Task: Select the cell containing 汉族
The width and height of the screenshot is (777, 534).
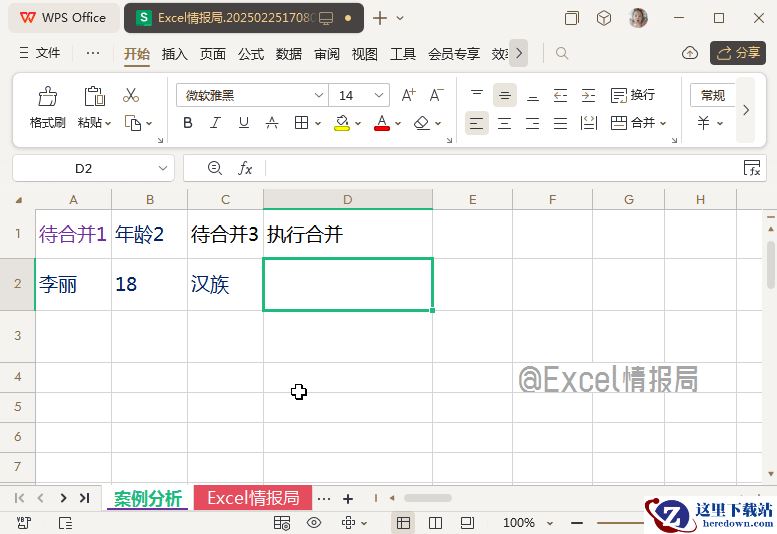Action: click(225, 284)
